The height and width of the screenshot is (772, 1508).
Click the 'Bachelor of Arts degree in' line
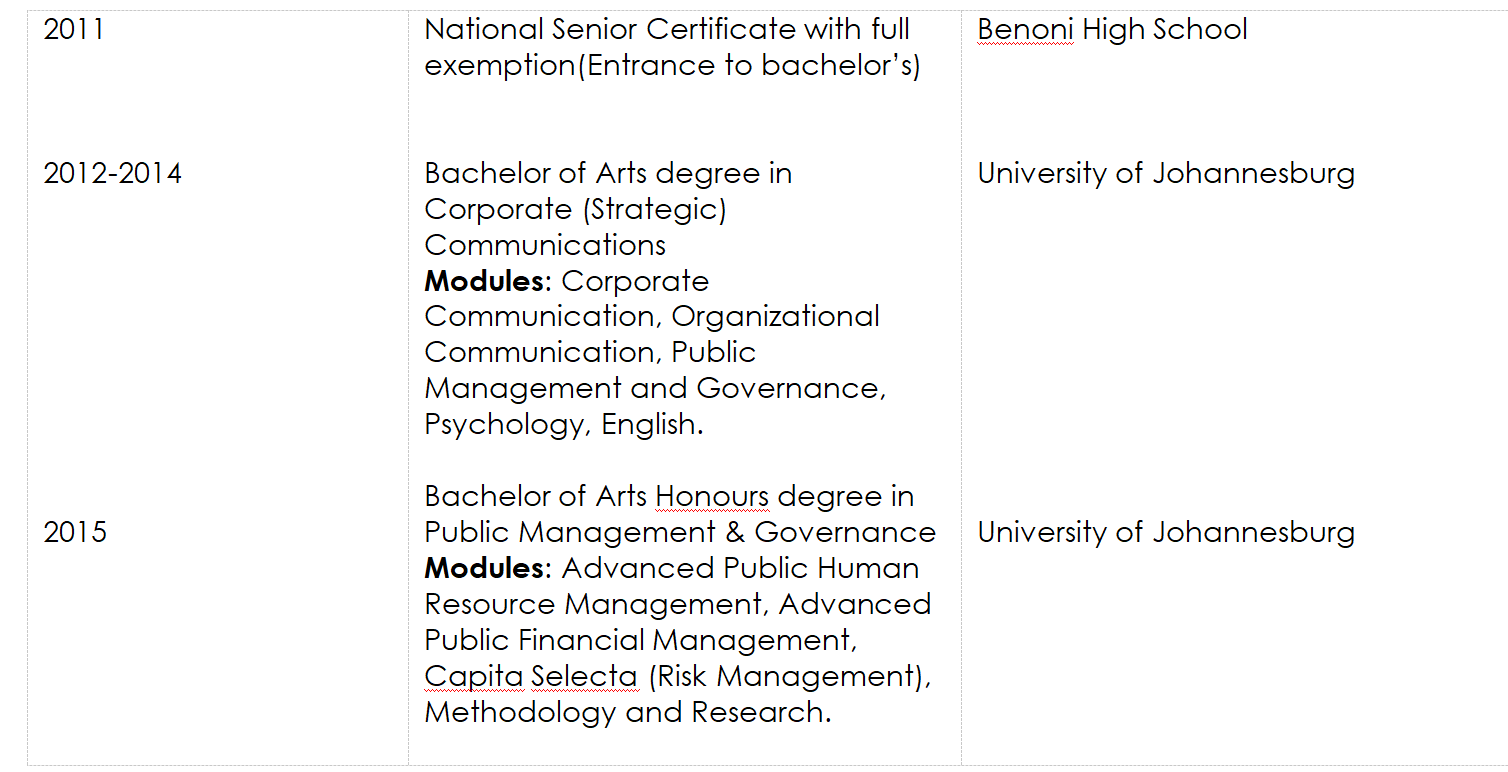click(x=608, y=174)
